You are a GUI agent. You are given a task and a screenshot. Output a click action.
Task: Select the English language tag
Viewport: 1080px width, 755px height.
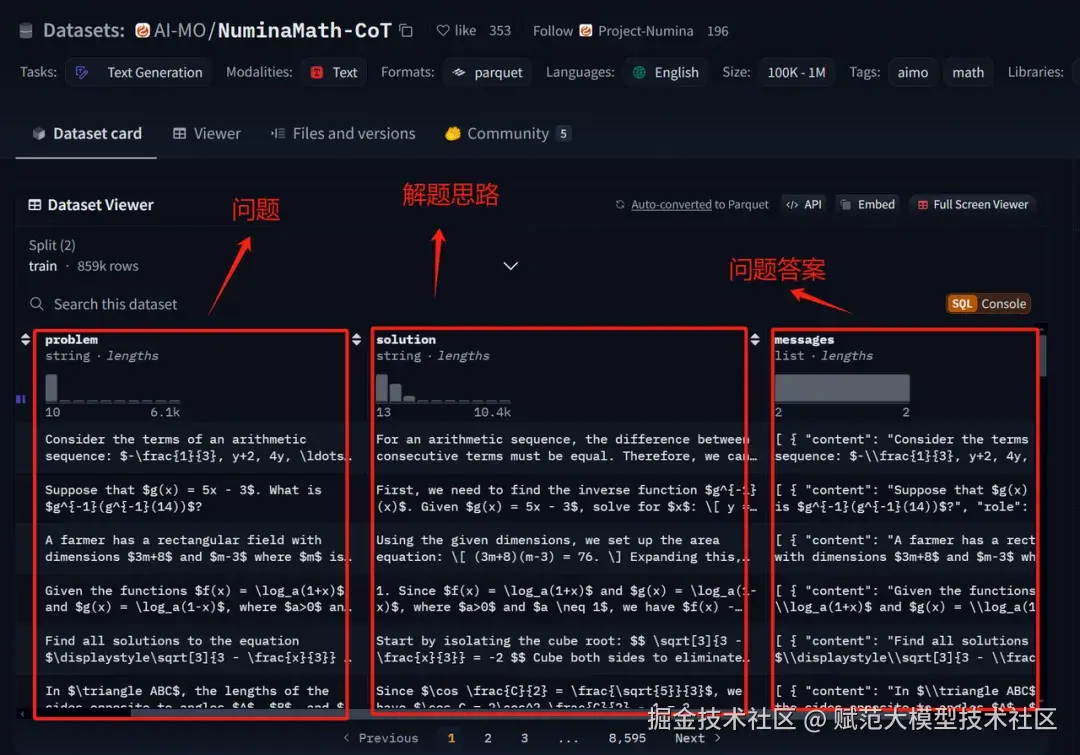(666, 72)
